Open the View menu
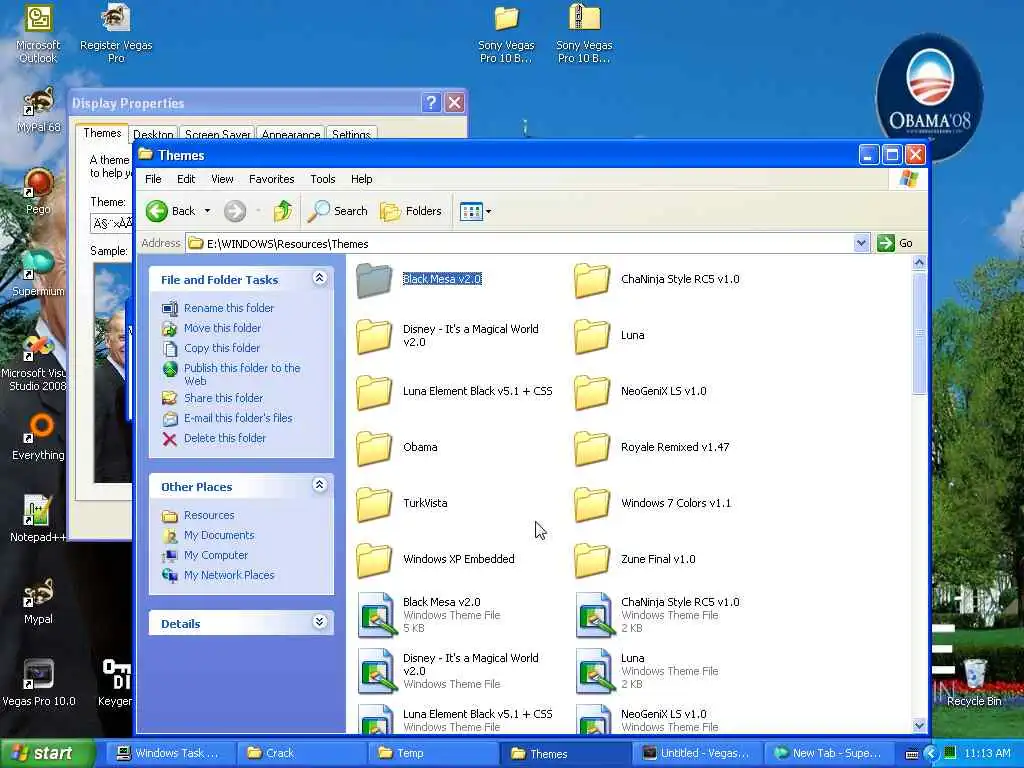This screenshot has height=768, width=1024. click(222, 179)
